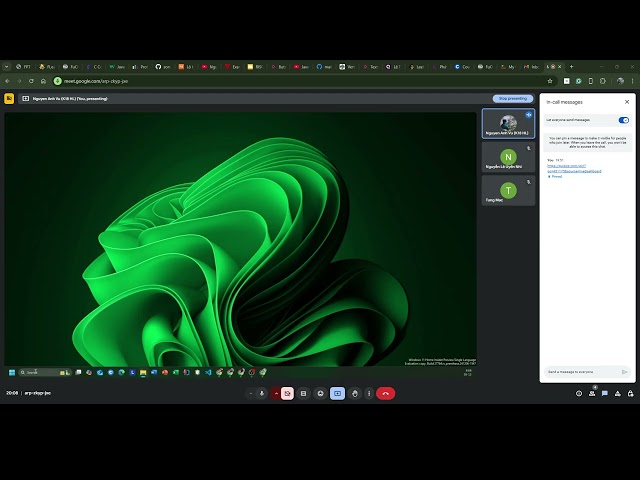Switch to the Cou browser tab
Image resolution: width=640 pixels, height=480 pixels.
click(463, 67)
